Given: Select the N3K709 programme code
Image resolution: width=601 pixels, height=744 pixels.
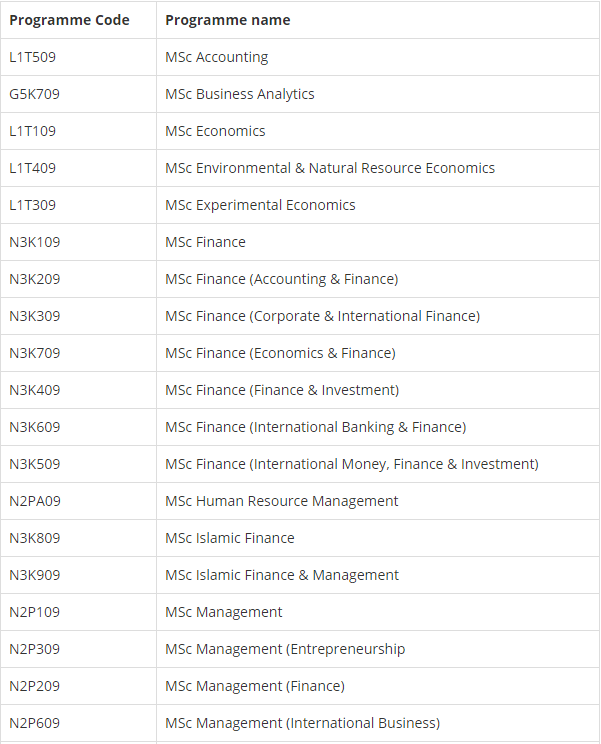Looking at the screenshot, I should (x=35, y=353).
